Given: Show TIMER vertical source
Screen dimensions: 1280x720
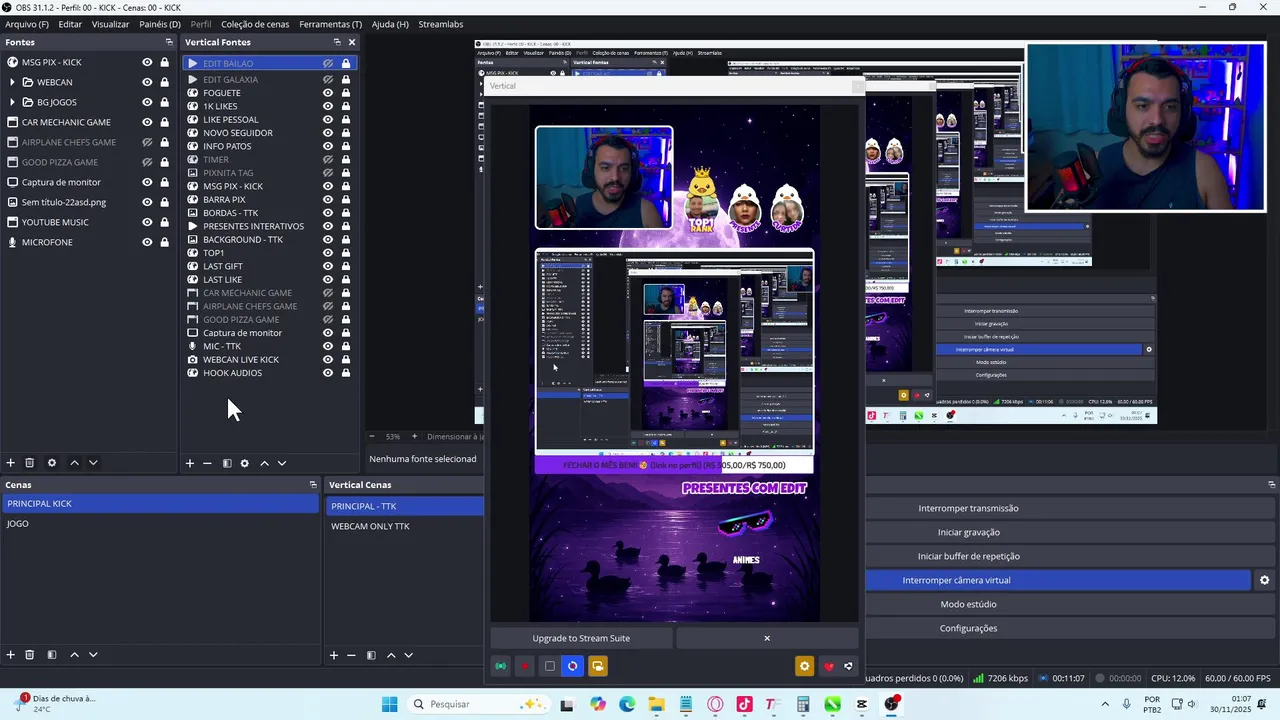Looking at the screenshot, I should pos(328,159).
